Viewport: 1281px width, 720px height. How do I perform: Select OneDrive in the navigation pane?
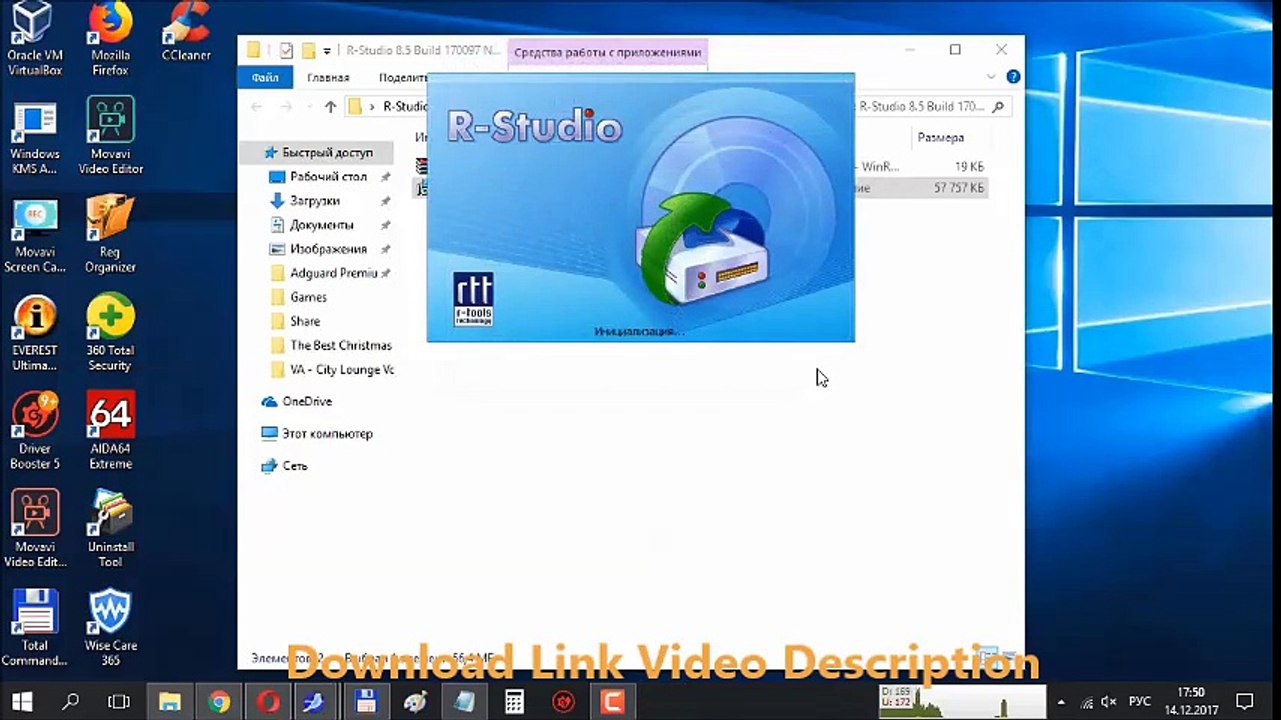point(307,401)
